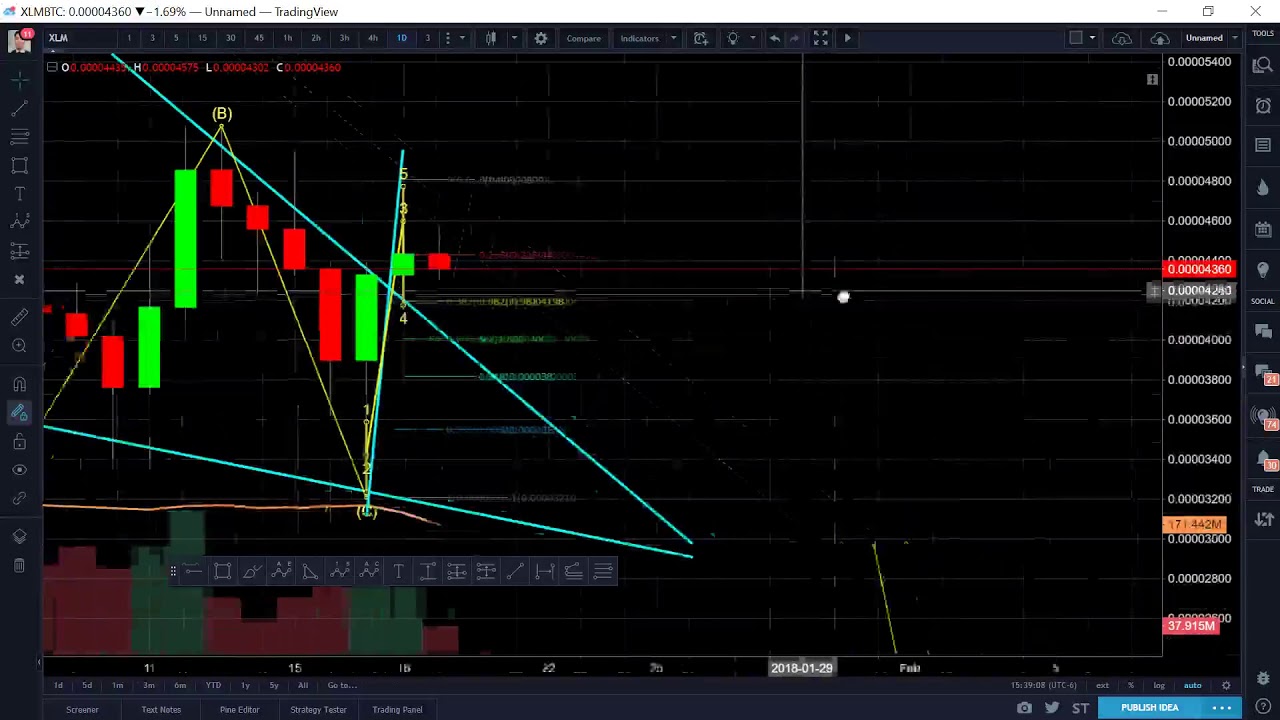Open the Screener tab
The image size is (1280, 720).
(82, 709)
